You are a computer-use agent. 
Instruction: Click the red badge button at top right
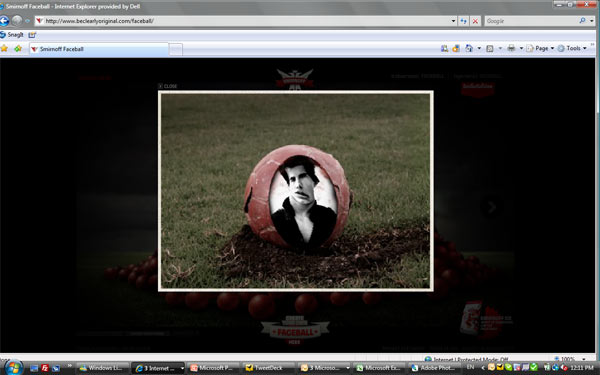[x=478, y=89]
